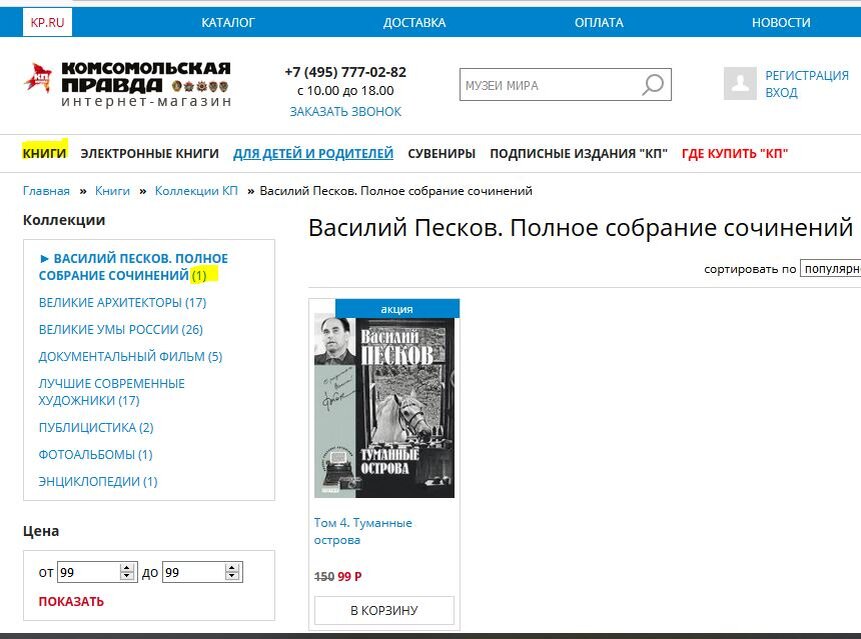Click the ЗАКАЗАТЬ ЗВОНОК link

coord(345,111)
